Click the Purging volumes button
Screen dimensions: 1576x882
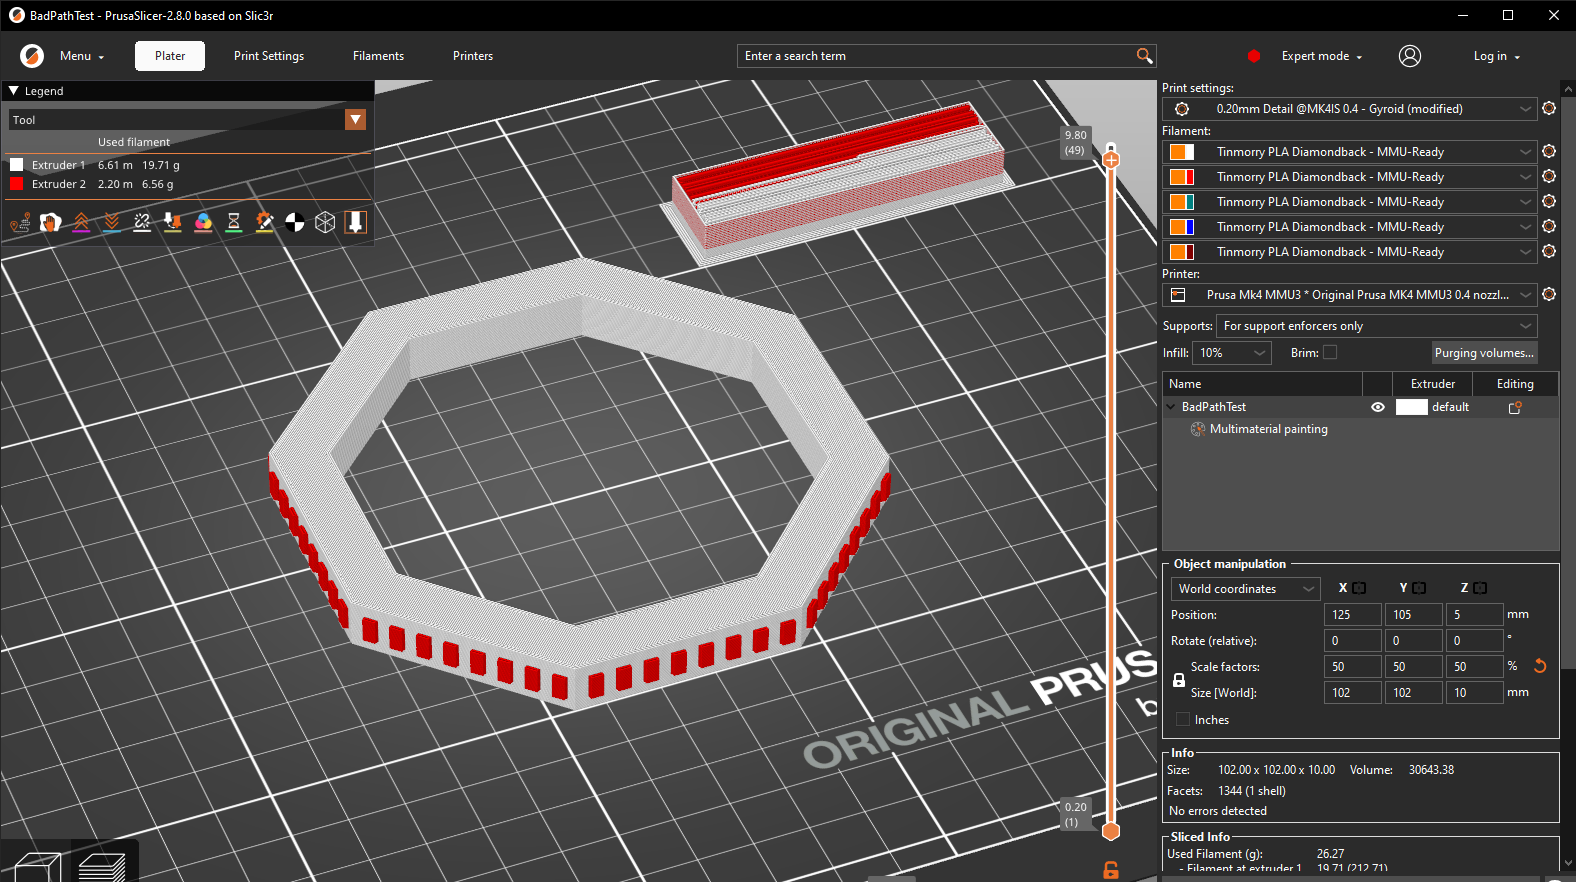[x=1484, y=353]
